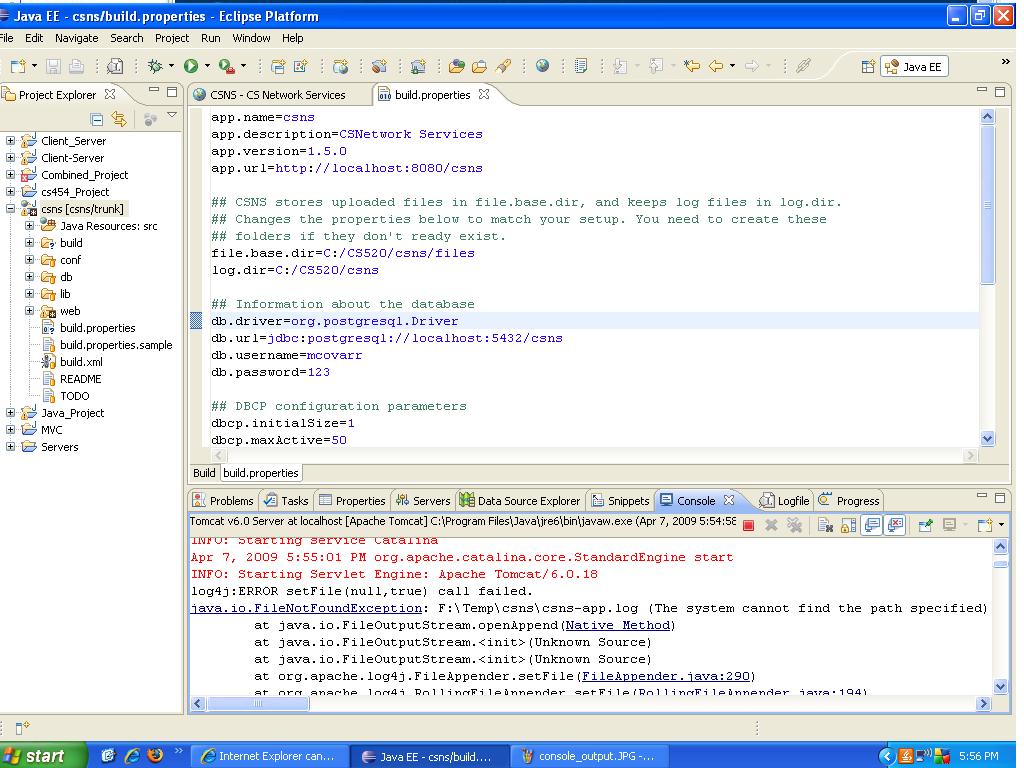Screen dimensions: 1024x768
Task: Toggle show console on standard output change
Action: [x=871, y=525]
